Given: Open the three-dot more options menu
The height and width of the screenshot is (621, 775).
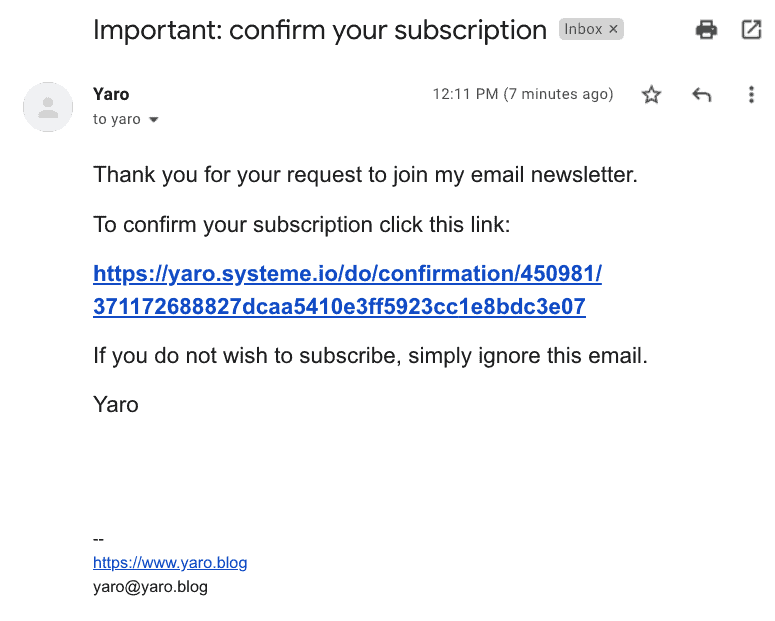Looking at the screenshot, I should (x=751, y=95).
